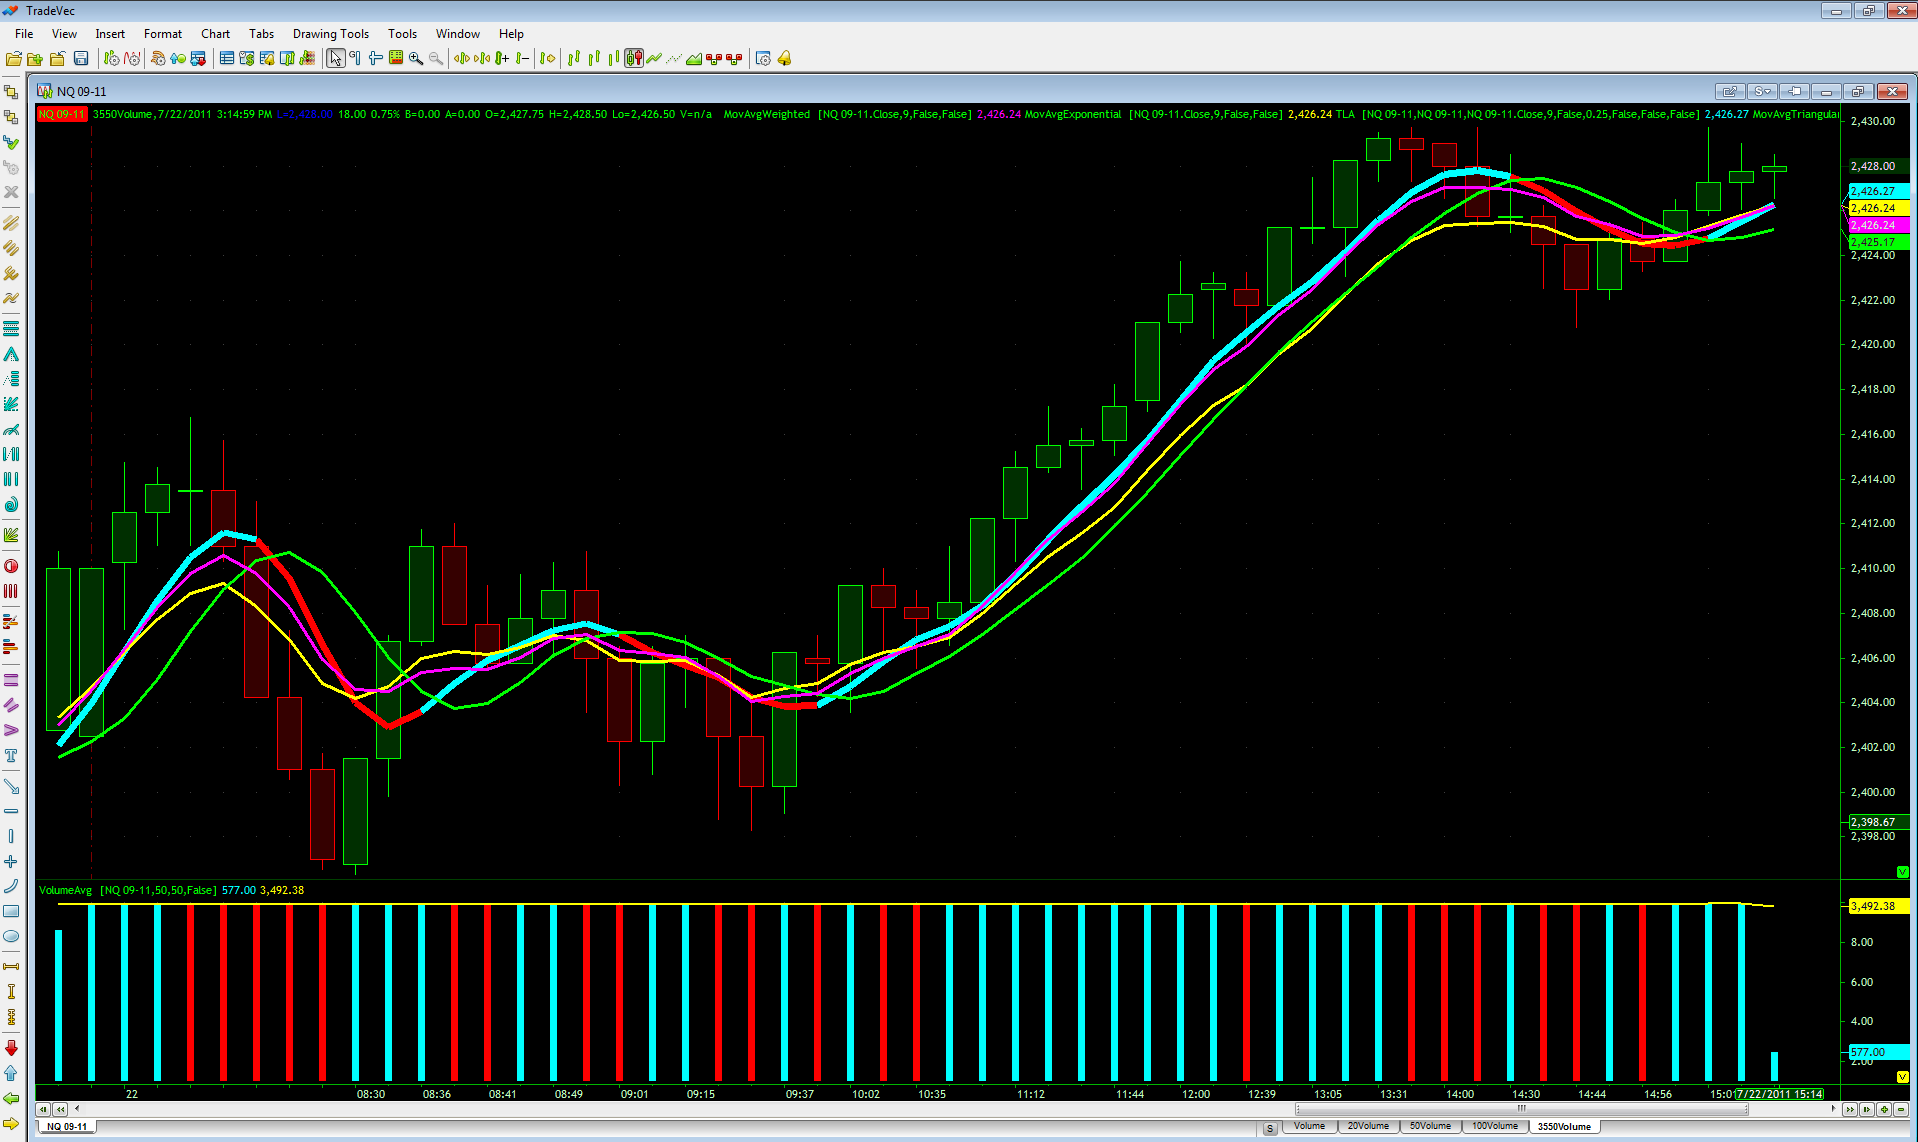The image size is (1918, 1142).
Task: Click the 2,398.67 price axis label
Action: (x=1878, y=822)
